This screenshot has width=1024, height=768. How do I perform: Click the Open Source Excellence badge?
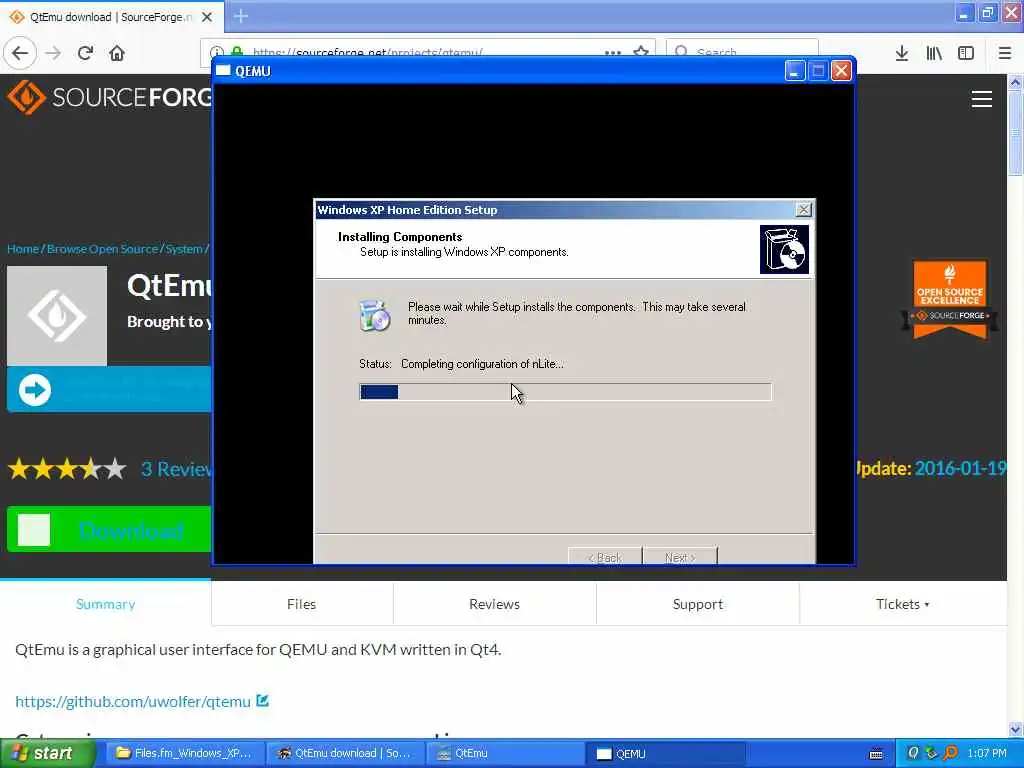click(950, 300)
